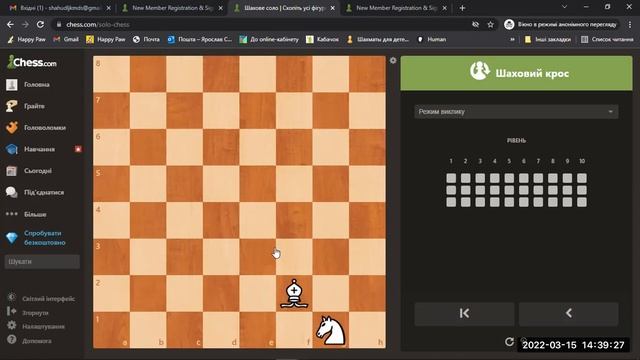Open Chrome three-dots menu
Image resolution: width=640 pixels, height=360 pixels.
click(x=630, y=24)
